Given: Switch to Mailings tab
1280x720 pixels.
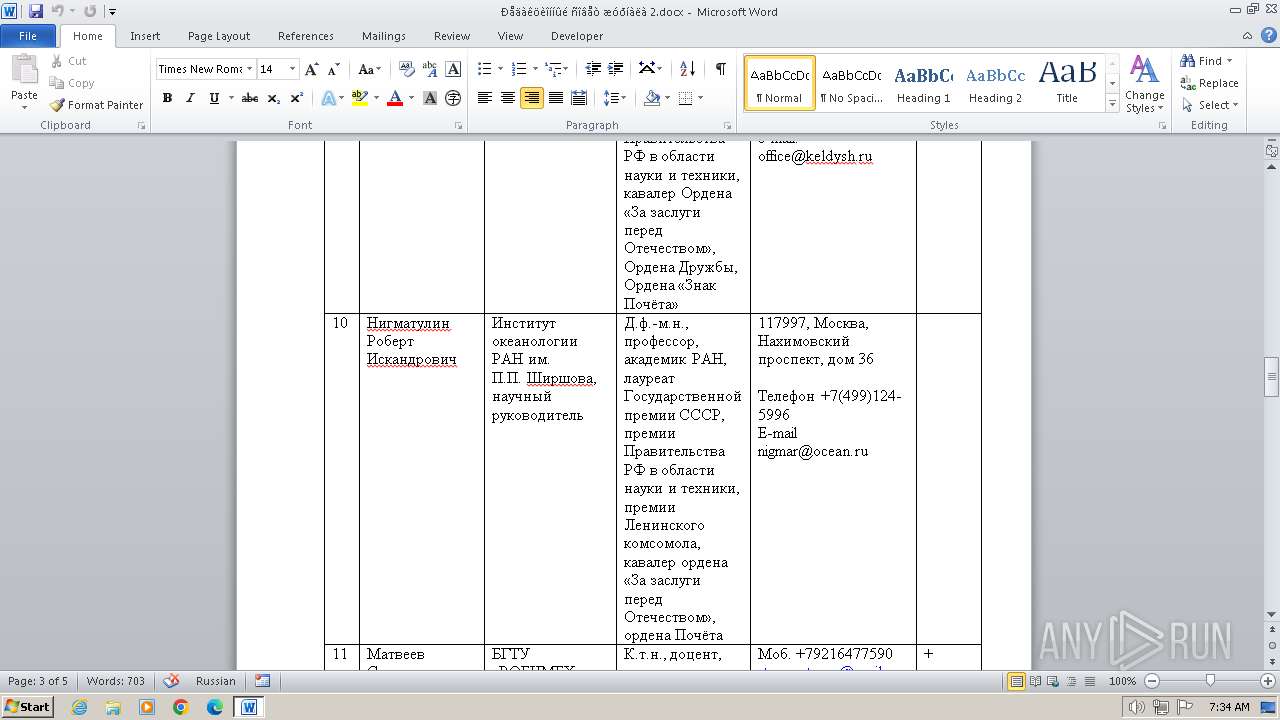Looking at the screenshot, I should coord(384,36).
